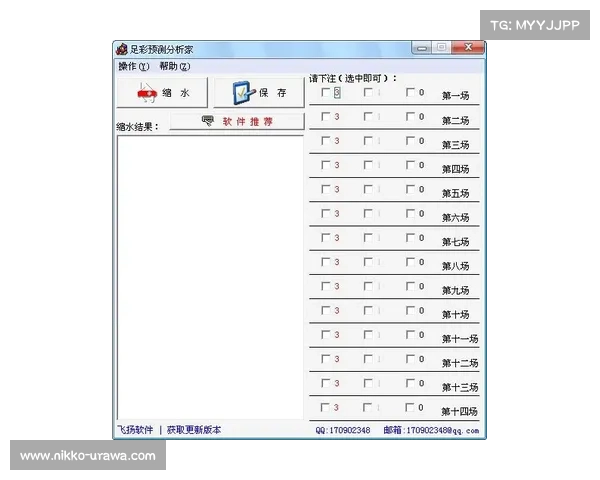Image resolution: width=600 pixels, height=480 pixels.
Task: Check 0 for 第十三场
Action: 410,383
